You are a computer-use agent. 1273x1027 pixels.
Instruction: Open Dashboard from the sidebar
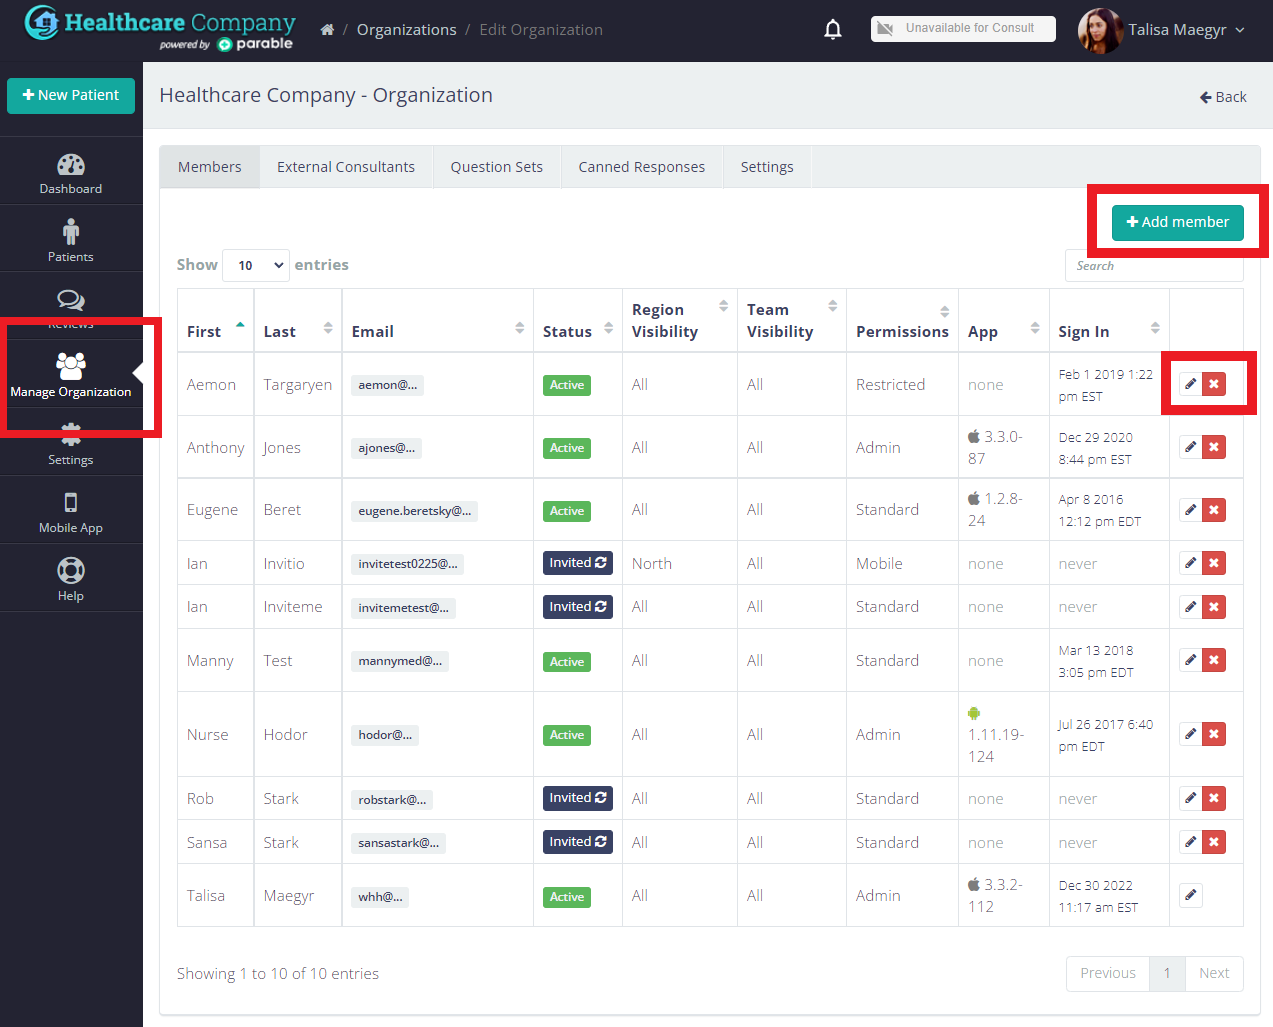71,173
